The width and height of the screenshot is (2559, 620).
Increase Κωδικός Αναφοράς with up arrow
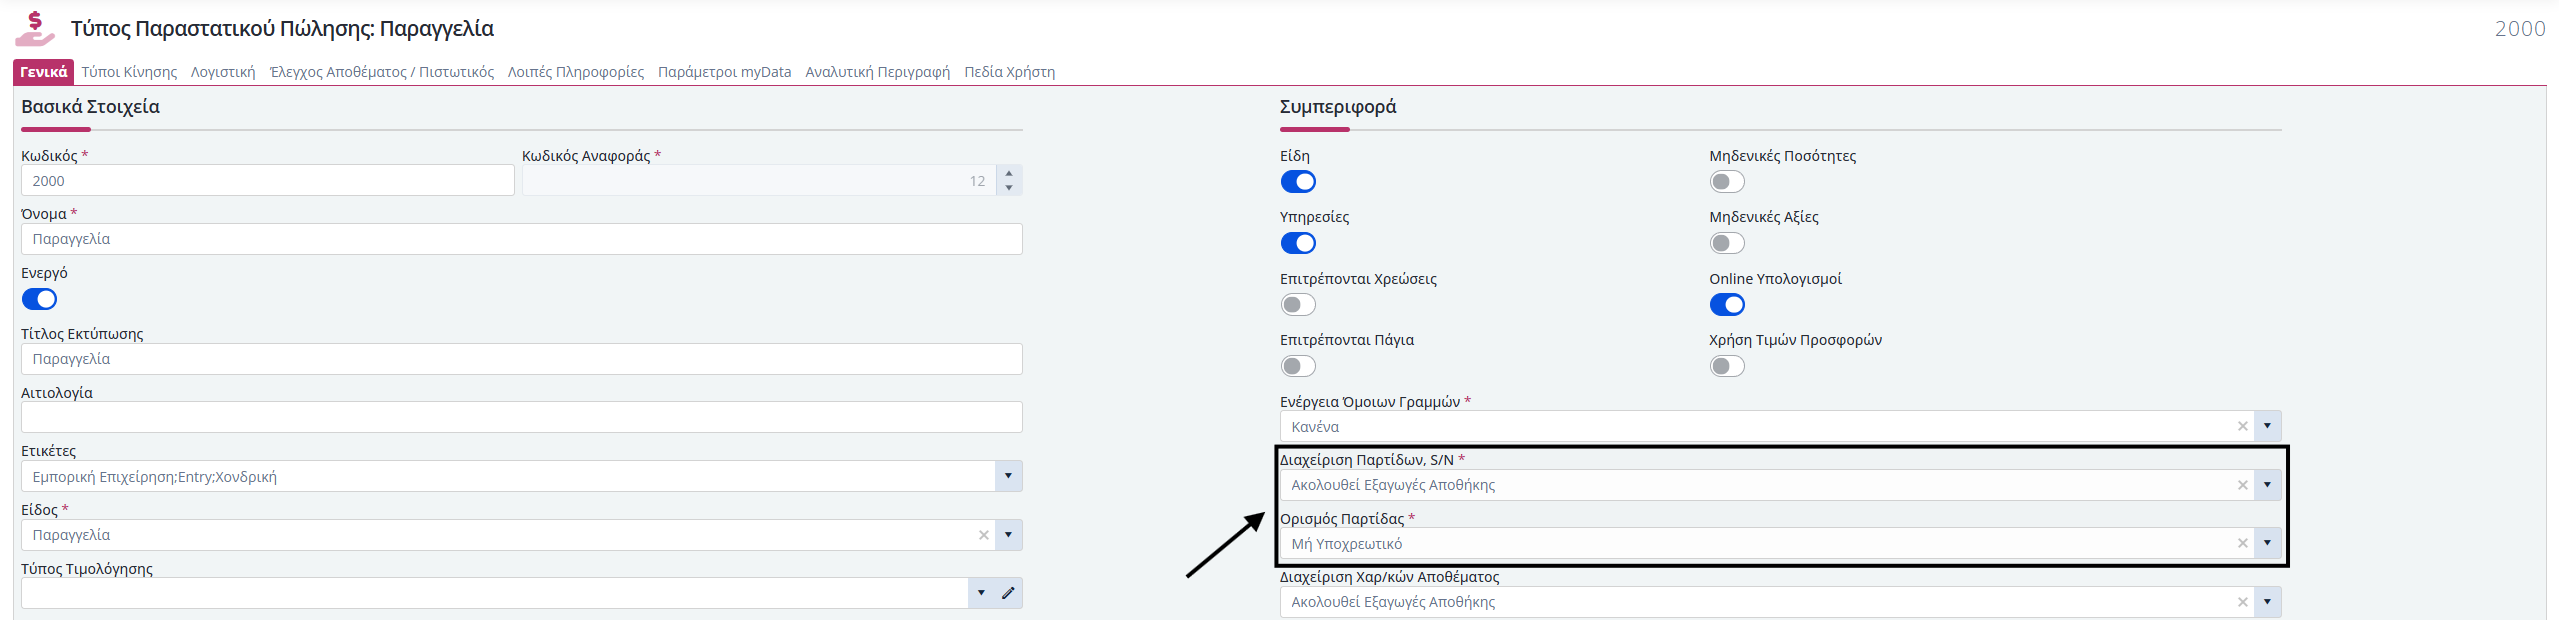point(1009,173)
